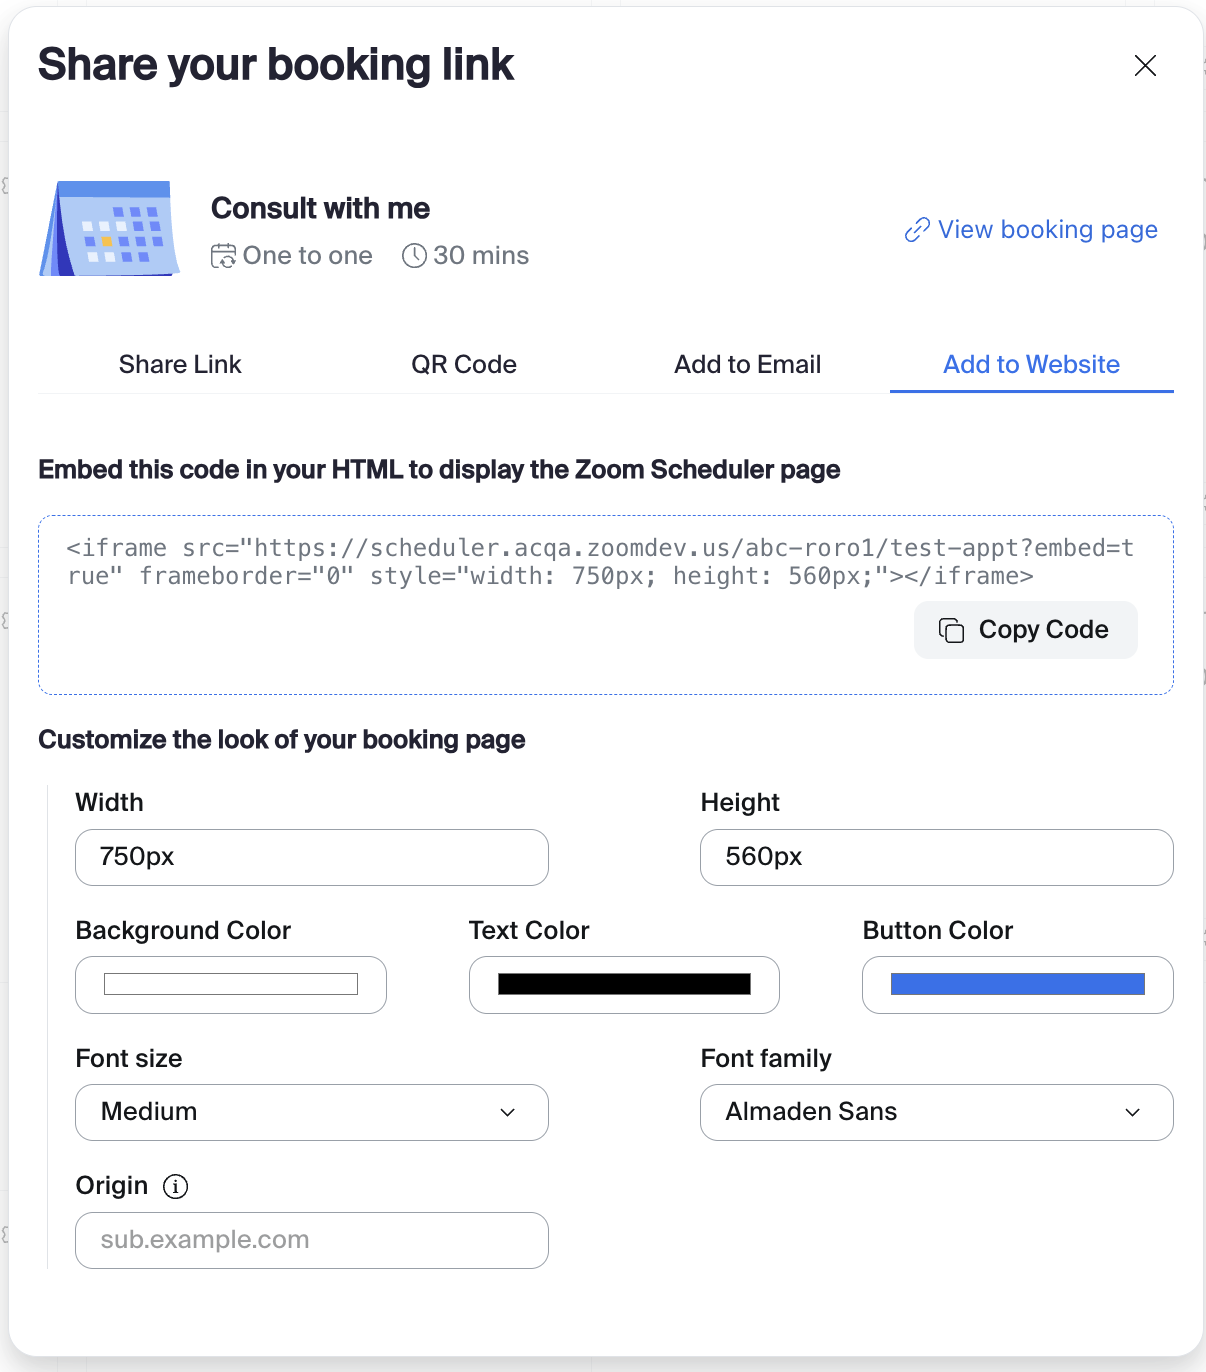Click the copy icon in Copy Code
The width and height of the screenshot is (1206, 1372).
951,630
